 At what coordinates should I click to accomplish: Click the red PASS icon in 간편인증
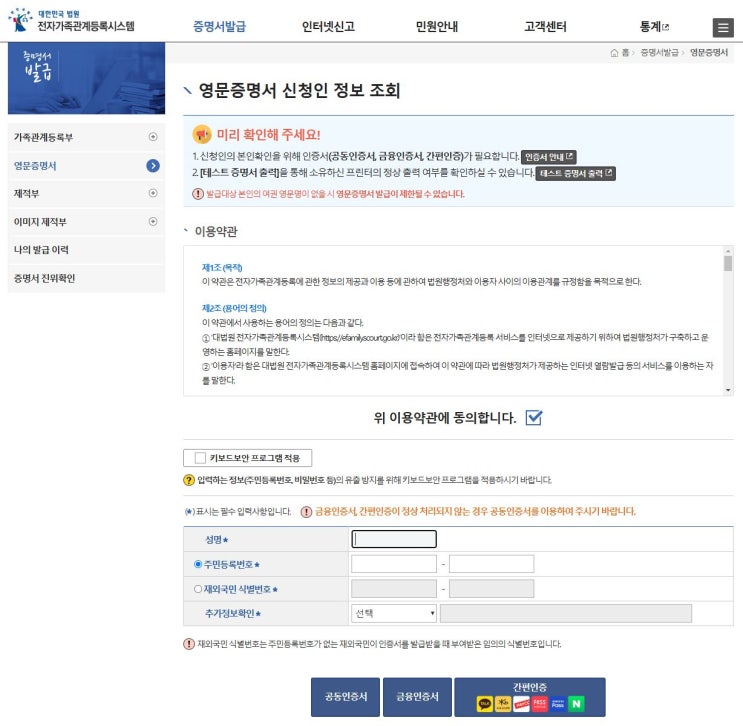[540, 704]
